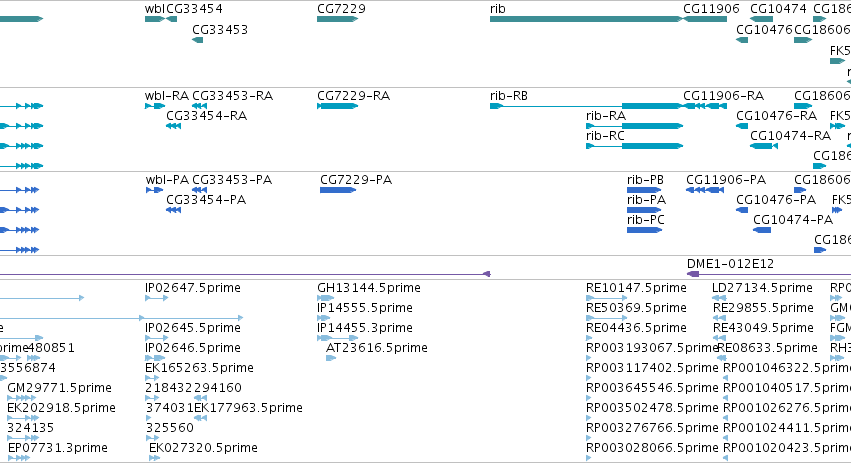Select RE08633.5prime EST label
The height and width of the screenshot is (463, 851).
click(x=767, y=348)
